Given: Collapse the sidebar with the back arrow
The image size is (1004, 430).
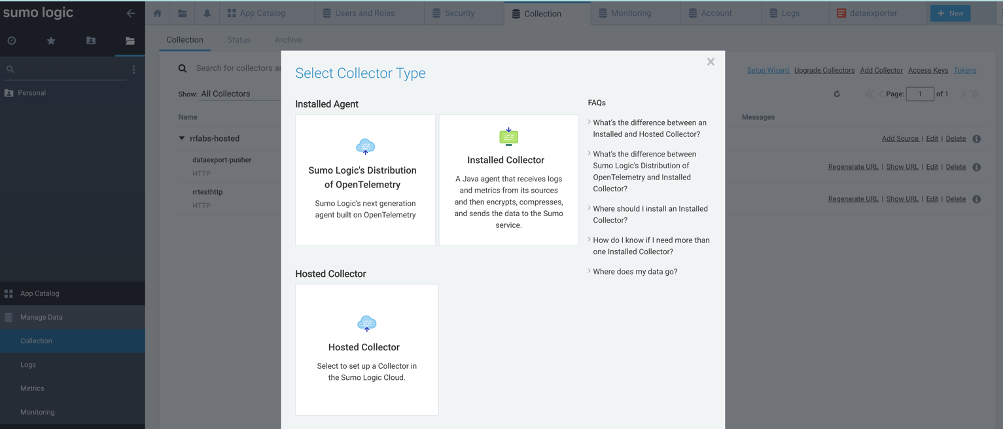Looking at the screenshot, I should (130, 14).
